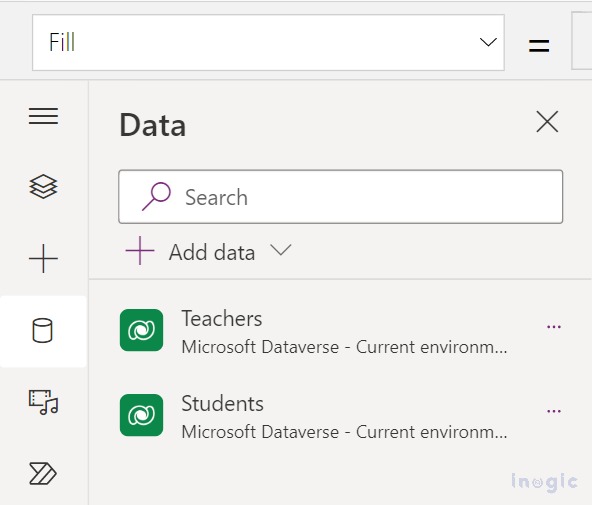Open more options for Teachers
The image size is (592, 505).
point(554,326)
